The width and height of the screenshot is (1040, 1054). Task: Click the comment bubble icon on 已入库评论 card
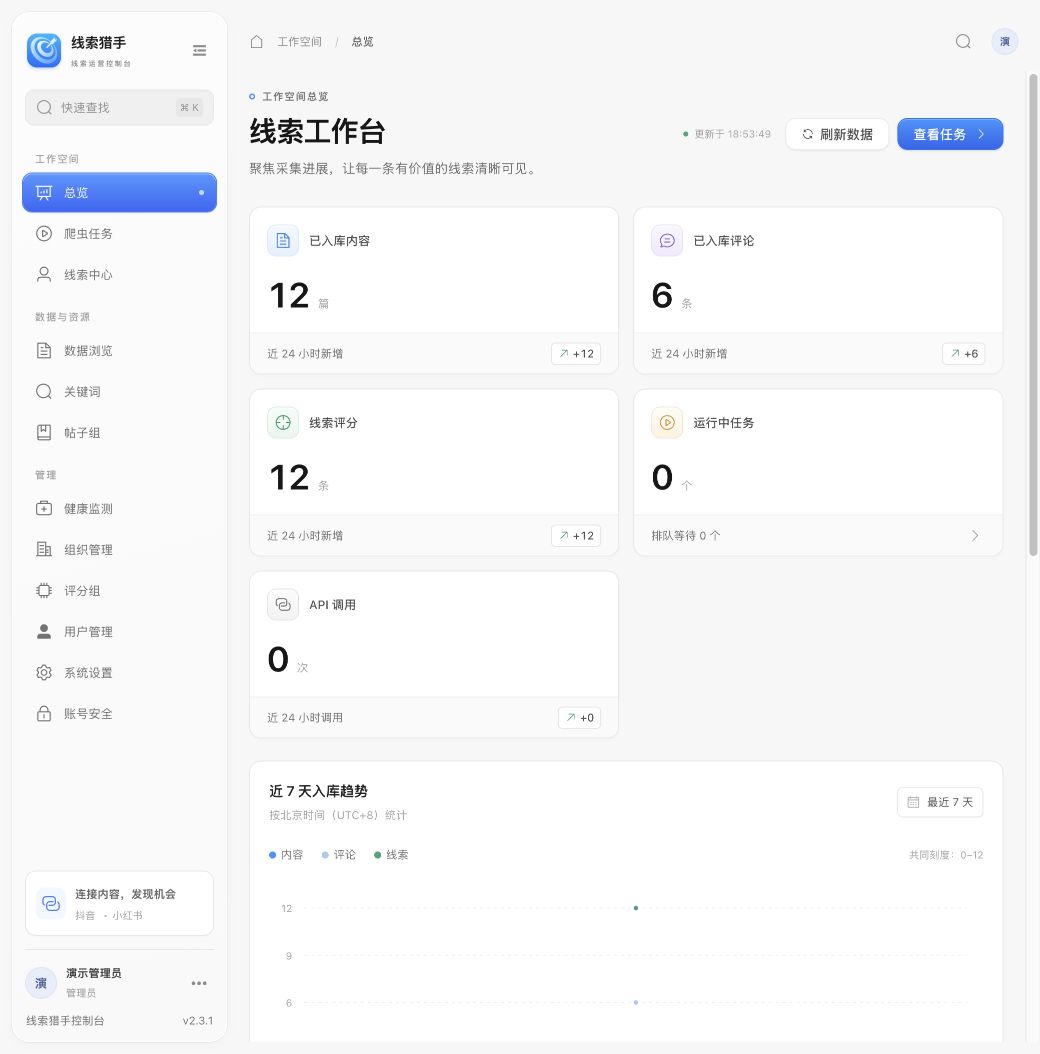click(x=667, y=241)
